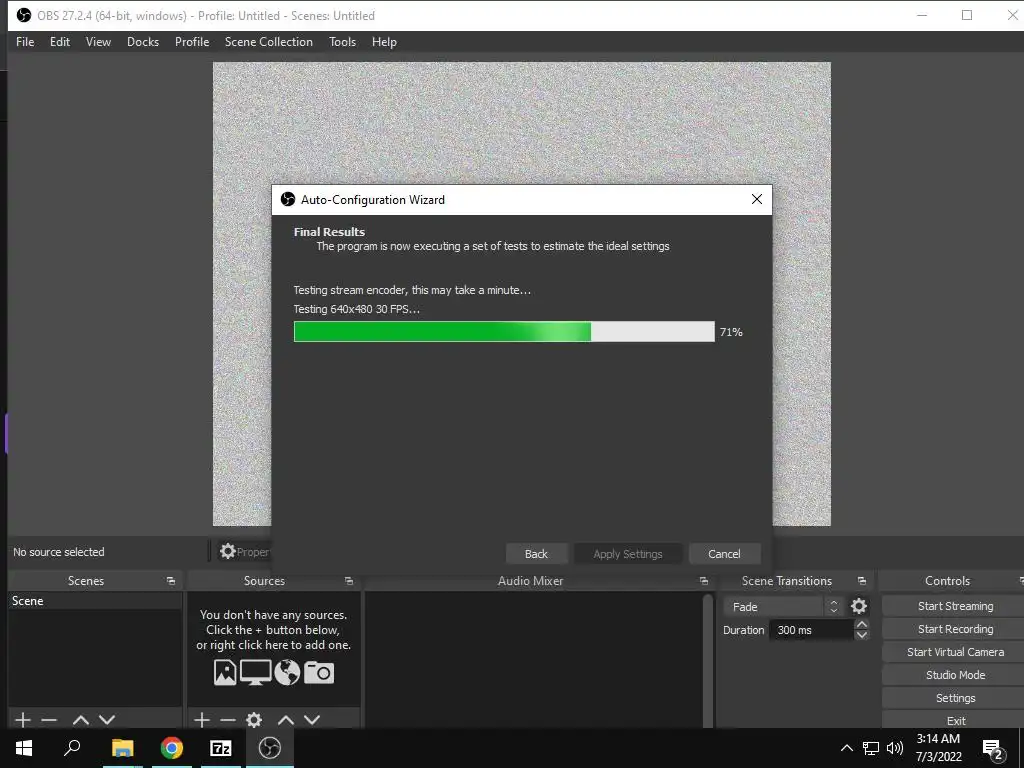Viewport: 1024px width, 768px height.
Task: Click the camera icon in Sources
Action: click(319, 672)
